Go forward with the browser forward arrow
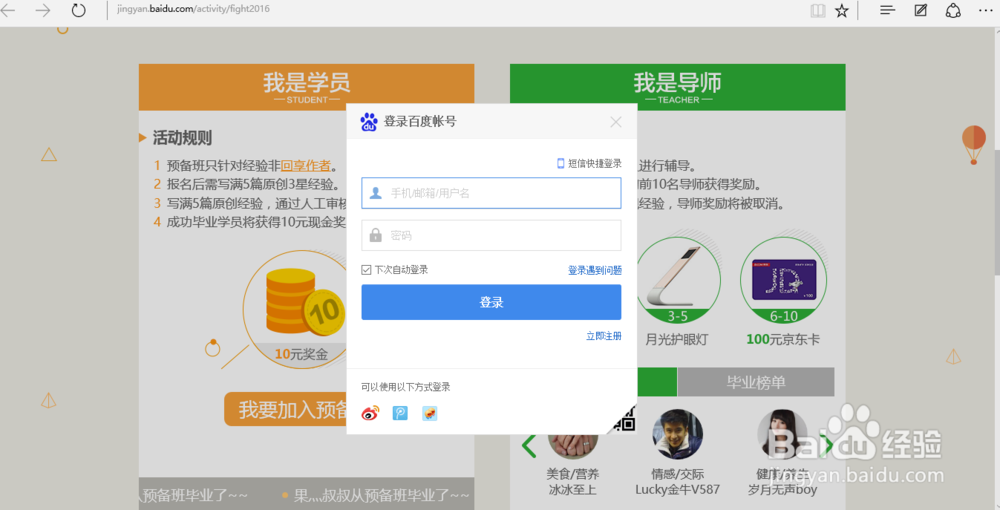The image size is (1000, 510). pyautogui.click(x=43, y=10)
